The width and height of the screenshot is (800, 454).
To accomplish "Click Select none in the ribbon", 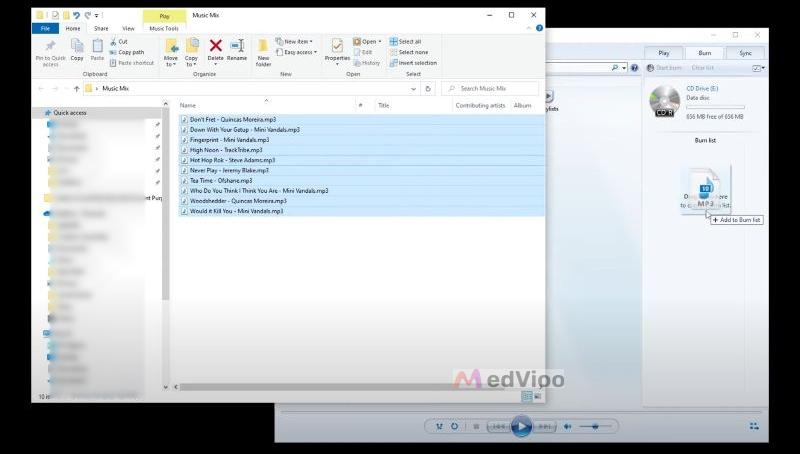I will coord(409,52).
